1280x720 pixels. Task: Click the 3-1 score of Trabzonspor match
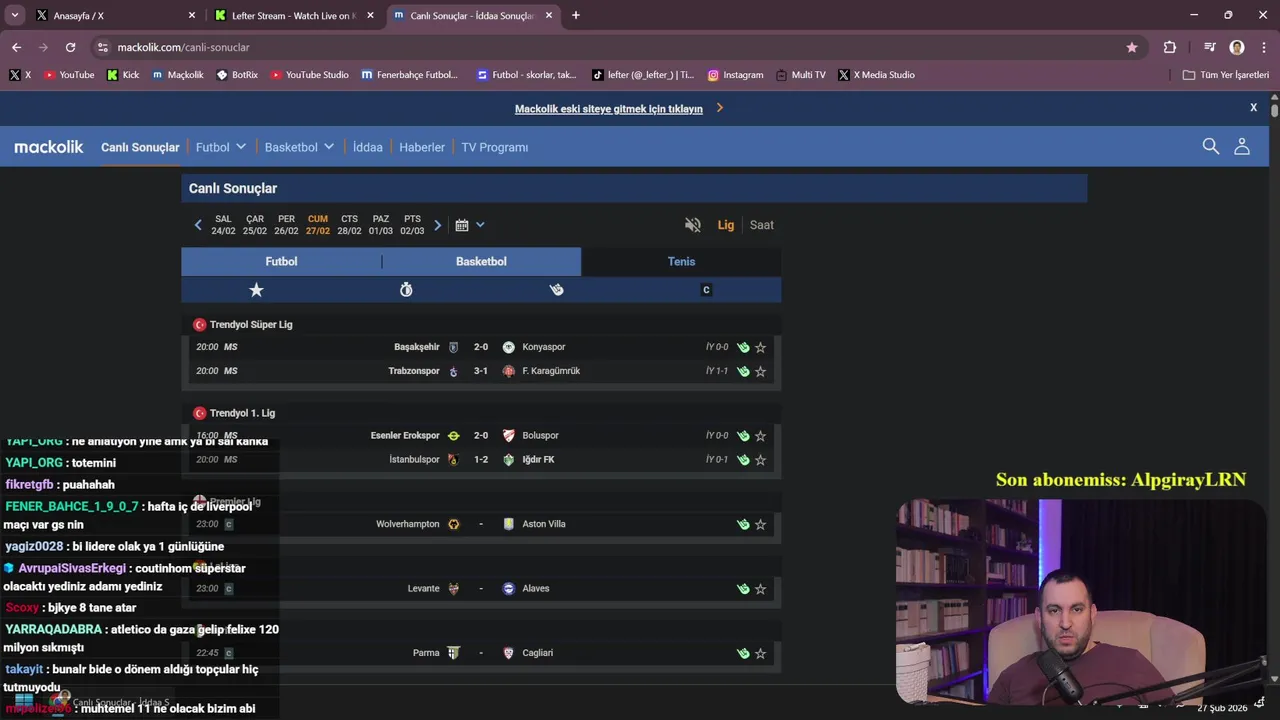[x=481, y=371]
